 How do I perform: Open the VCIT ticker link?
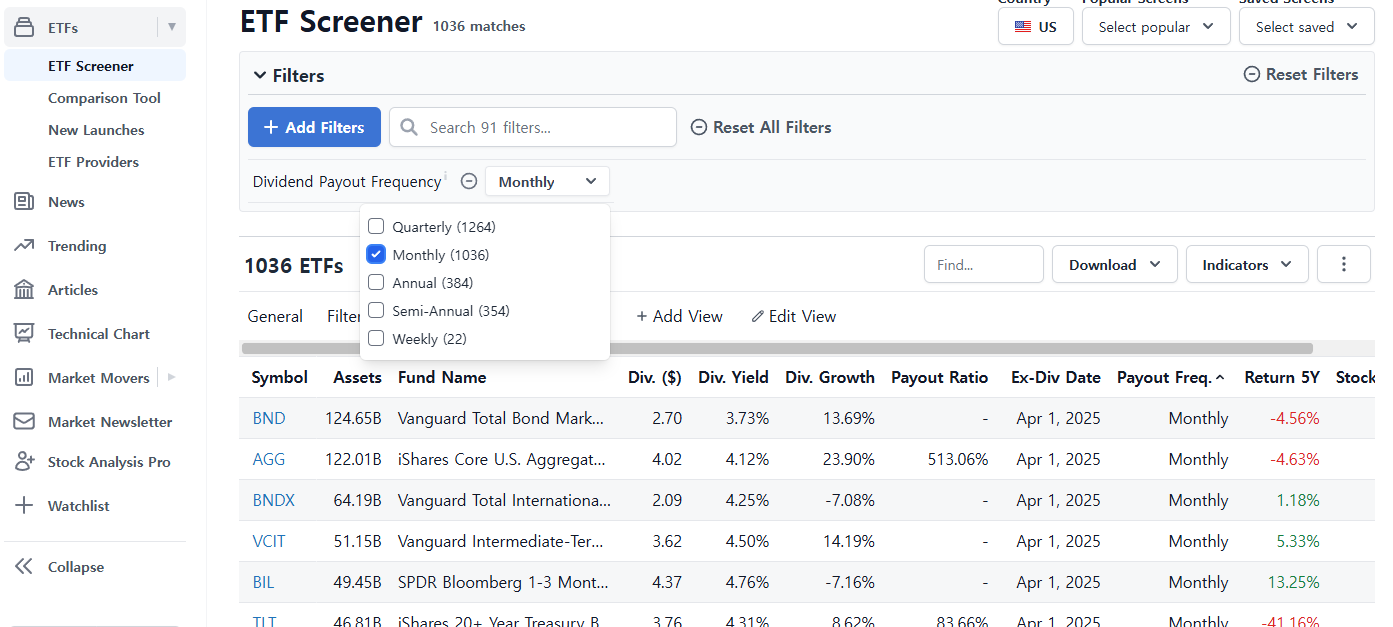click(269, 541)
